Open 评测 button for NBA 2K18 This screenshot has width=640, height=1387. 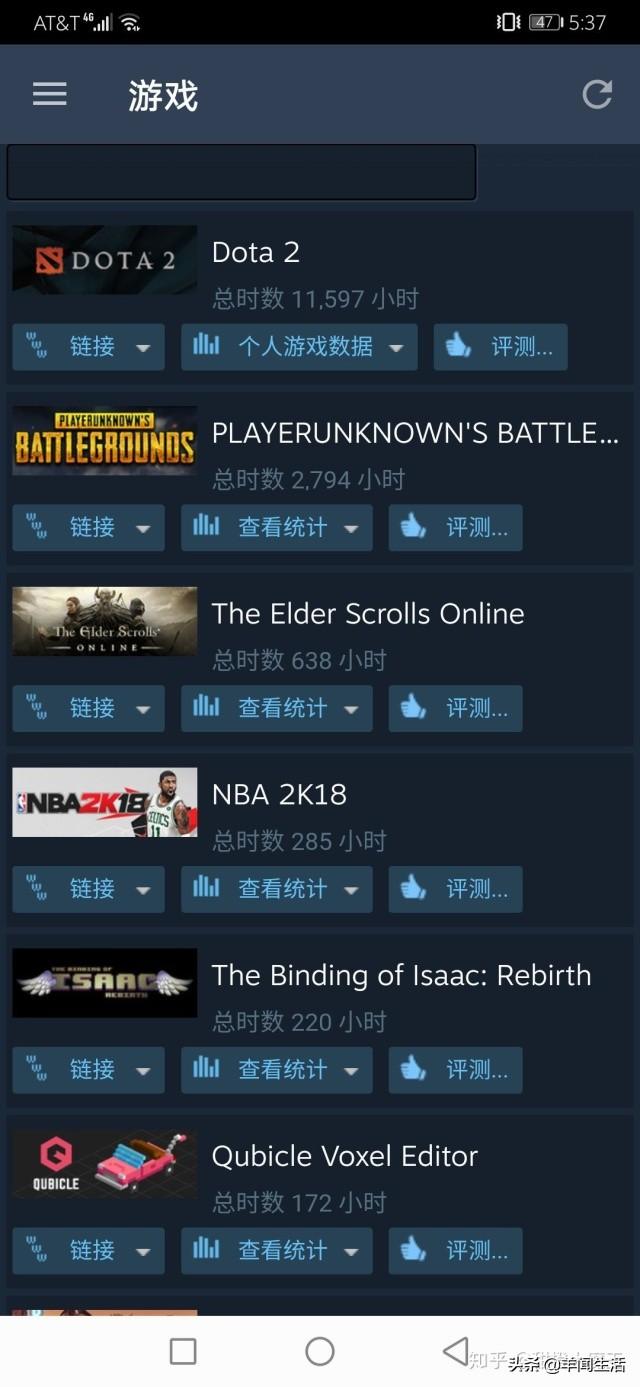(455, 889)
